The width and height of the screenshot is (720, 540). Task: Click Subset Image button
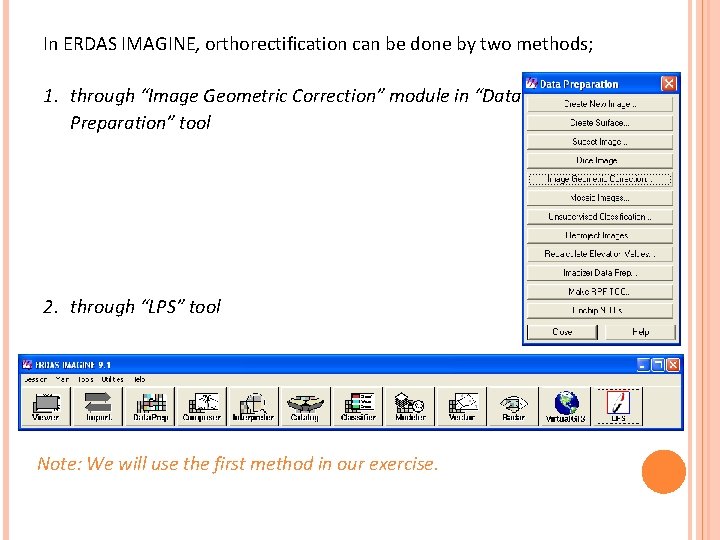[600, 142]
